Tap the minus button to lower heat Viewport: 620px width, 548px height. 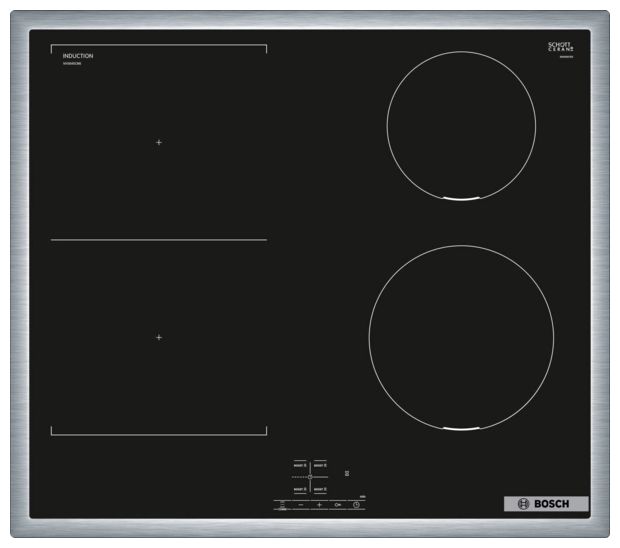tap(301, 505)
